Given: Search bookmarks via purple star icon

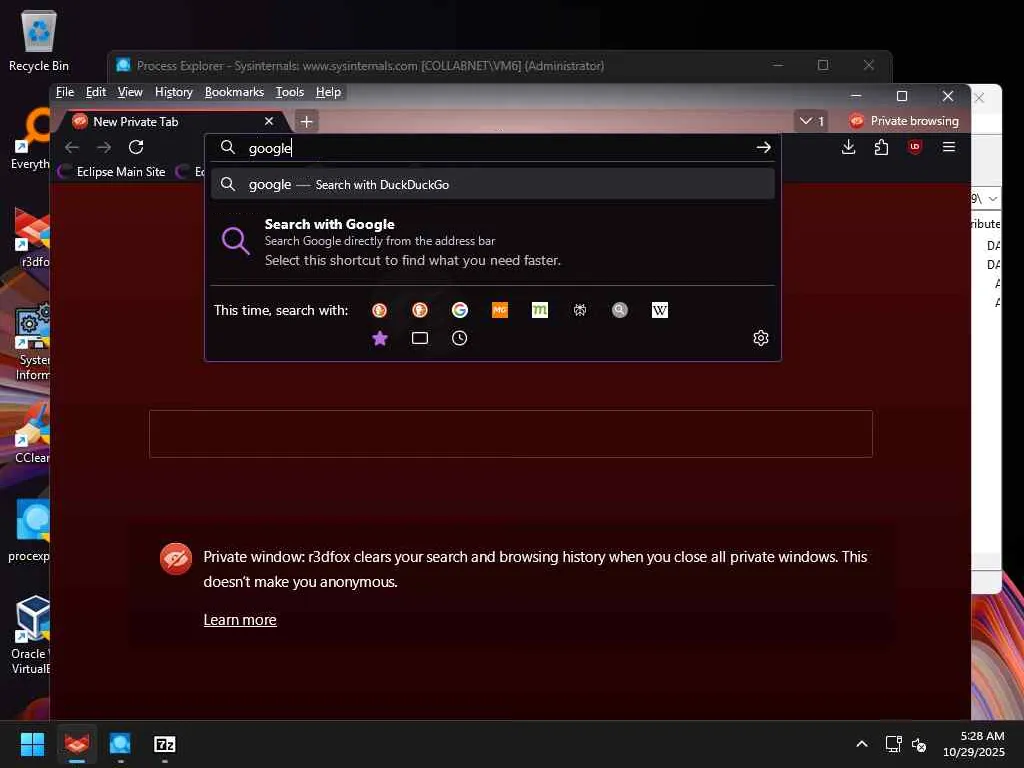Looking at the screenshot, I should pos(379,338).
